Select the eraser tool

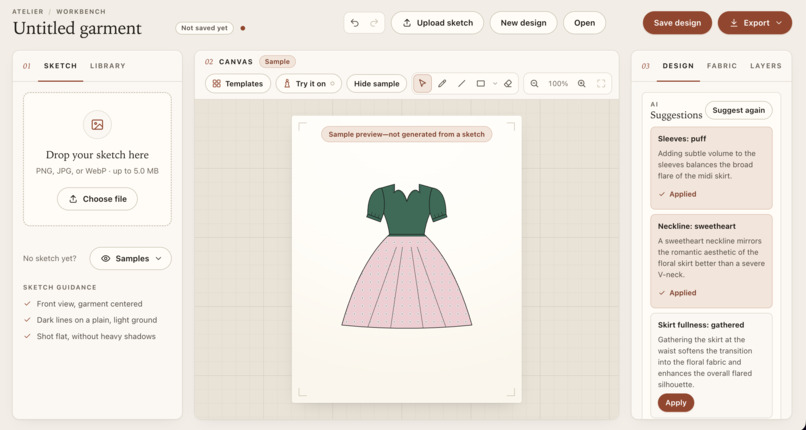click(508, 84)
